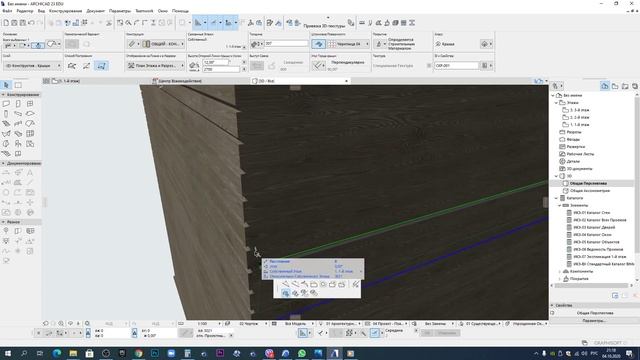This screenshot has height=360, width=640.
Task: Click the Undo toolbar icon
Action: pos(31,23)
